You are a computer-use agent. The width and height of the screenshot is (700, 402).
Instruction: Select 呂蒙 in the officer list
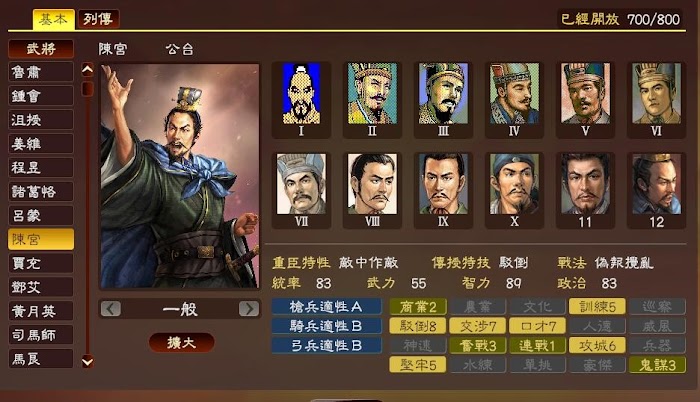coord(41,215)
